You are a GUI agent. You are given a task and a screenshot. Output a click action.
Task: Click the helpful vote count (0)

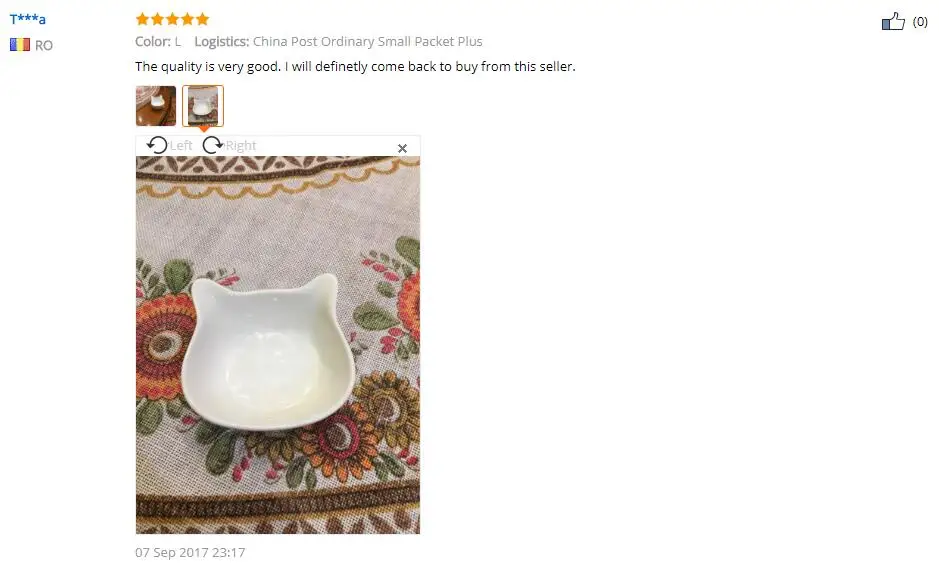coord(920,22)
